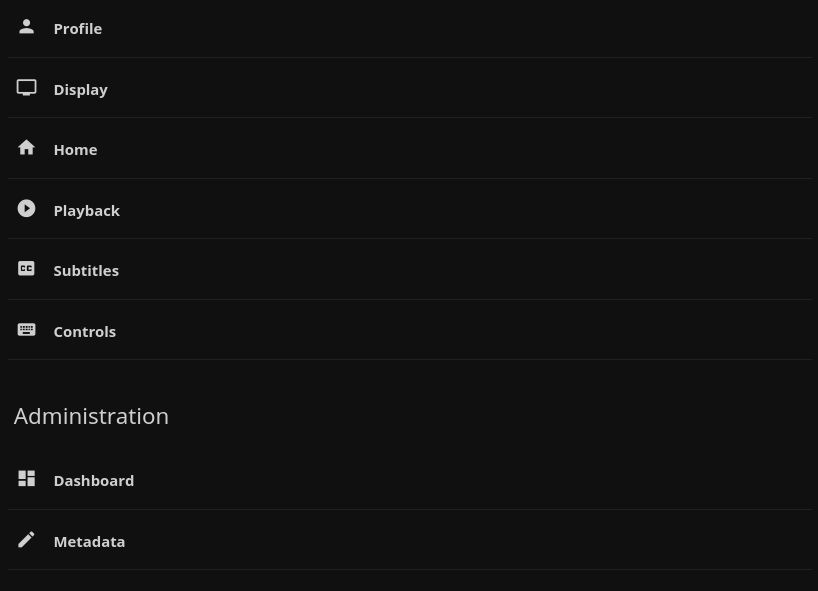818x591 pixels.
Task: Click the Controls keyboard icon
Action: [x=27, y=330]
